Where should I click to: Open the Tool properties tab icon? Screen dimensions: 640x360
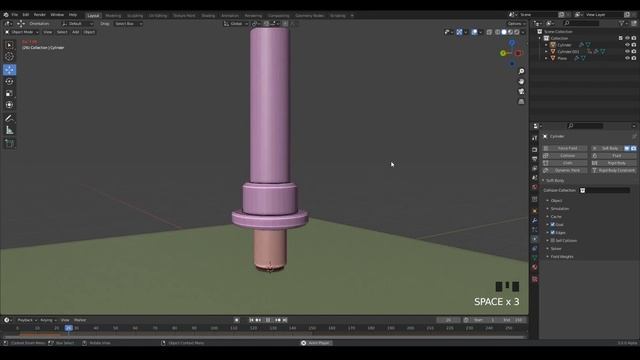tap(535, 138)
